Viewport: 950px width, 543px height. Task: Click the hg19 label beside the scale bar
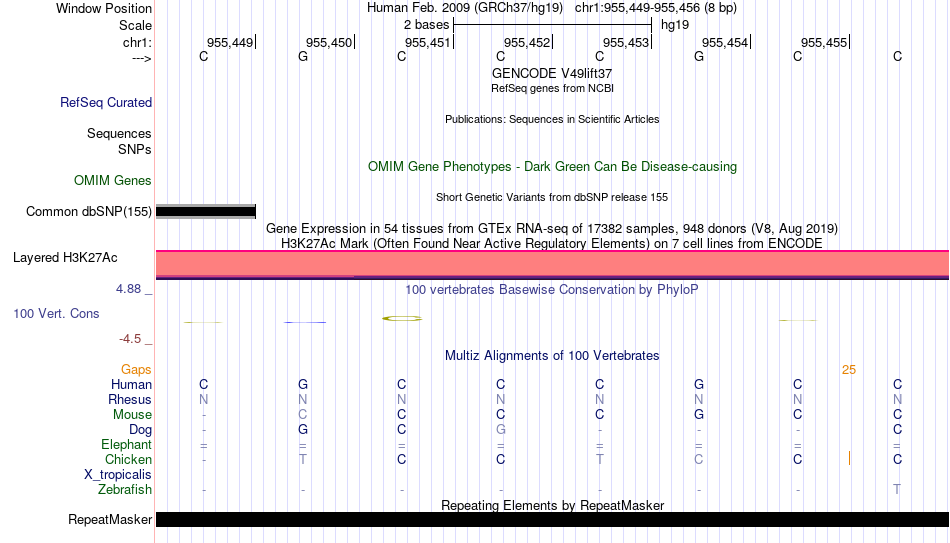(675, 25)
